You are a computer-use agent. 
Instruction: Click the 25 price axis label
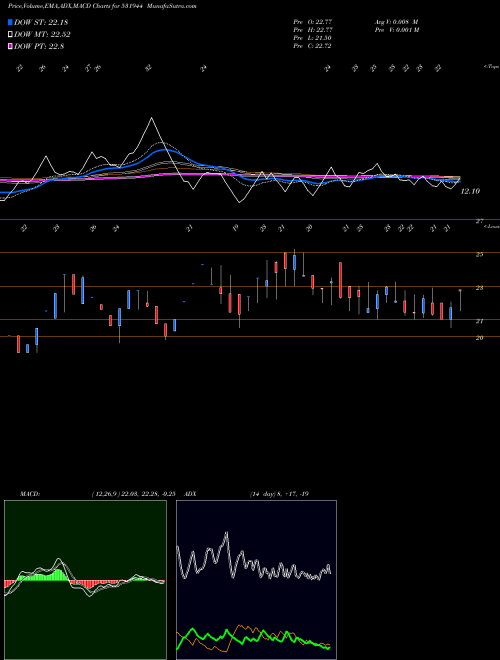point(479,255)
